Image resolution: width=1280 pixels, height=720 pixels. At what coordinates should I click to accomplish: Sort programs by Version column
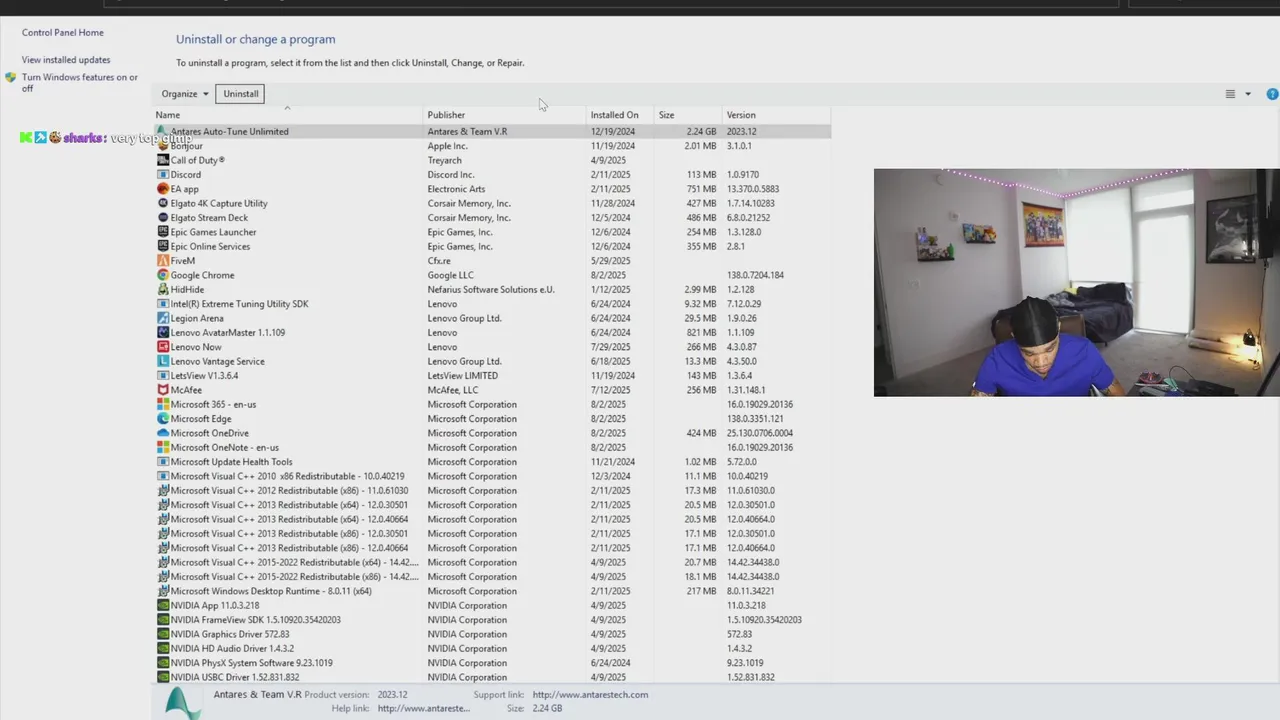pyautogui.click(x=776, y=115)
